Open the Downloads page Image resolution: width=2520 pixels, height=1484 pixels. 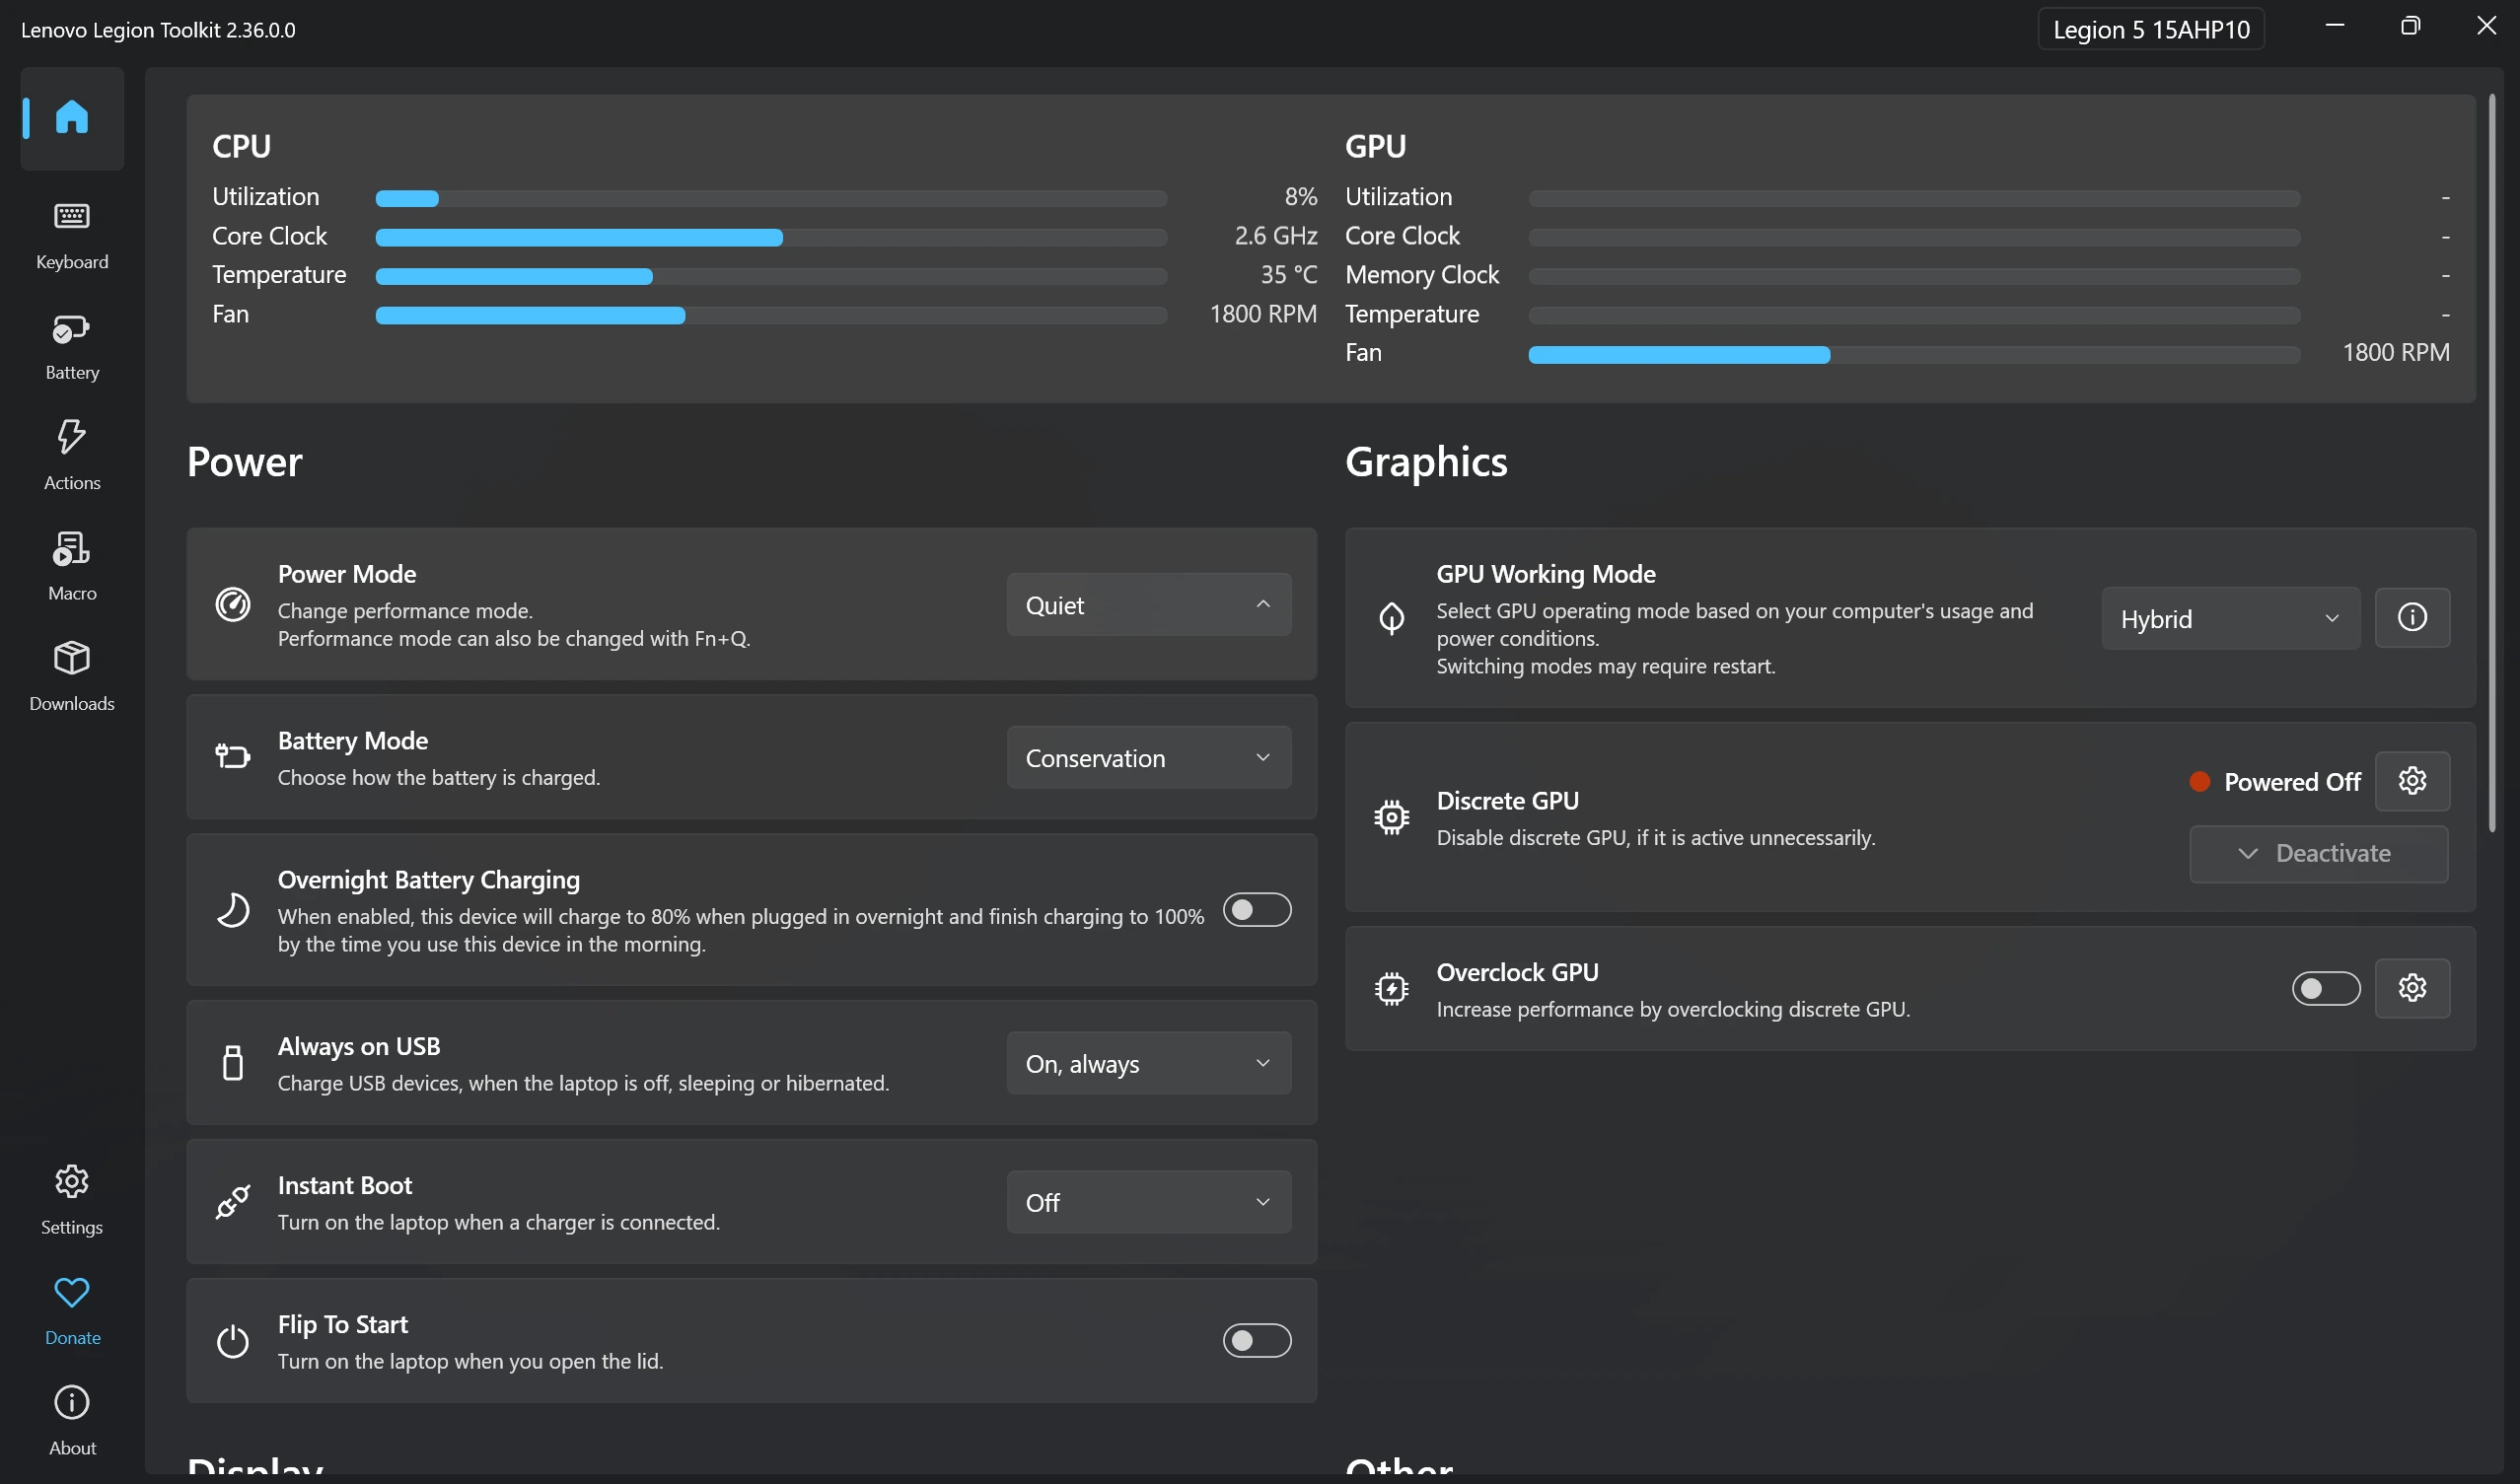pyautogui.click(x=72, y=677)
